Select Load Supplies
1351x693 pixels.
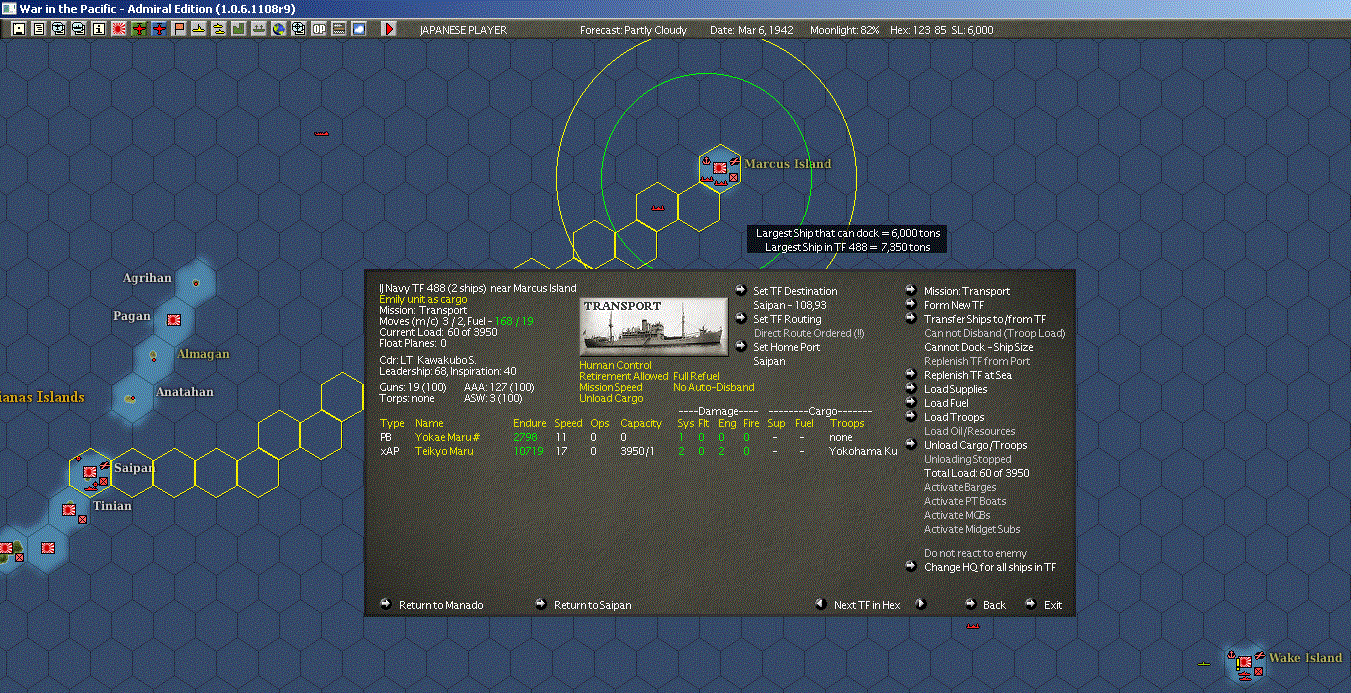click(x=955, y=389)
